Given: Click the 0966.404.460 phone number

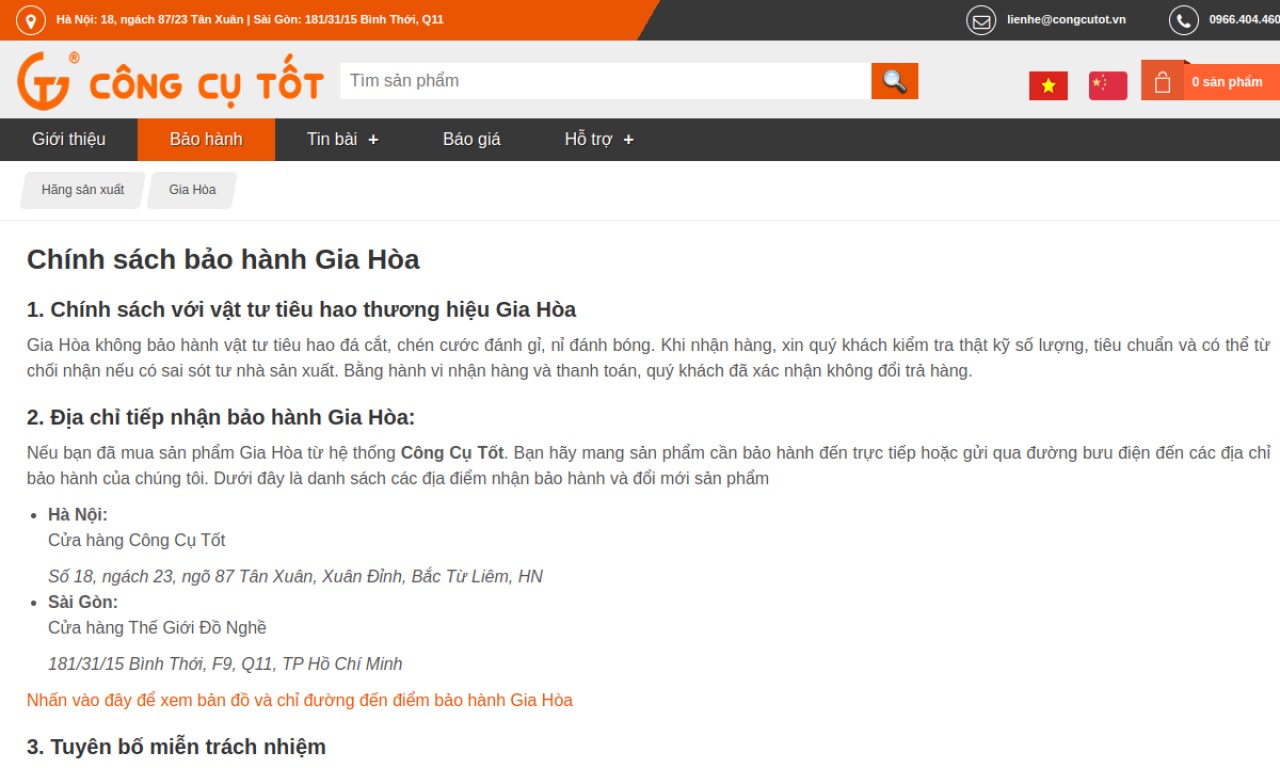Looking at the screenshot, I should click(x=1244, y=20).
